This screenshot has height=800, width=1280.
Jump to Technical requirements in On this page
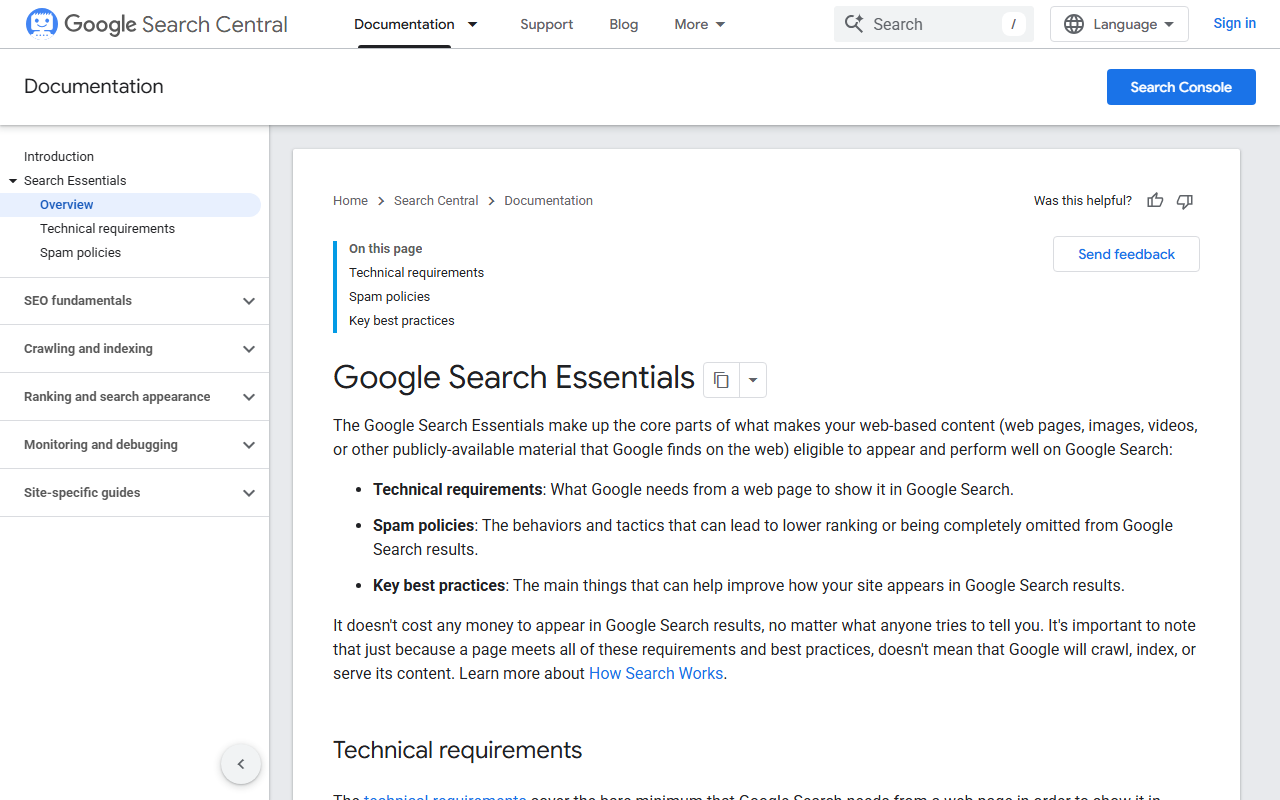(x=416, y=273)
